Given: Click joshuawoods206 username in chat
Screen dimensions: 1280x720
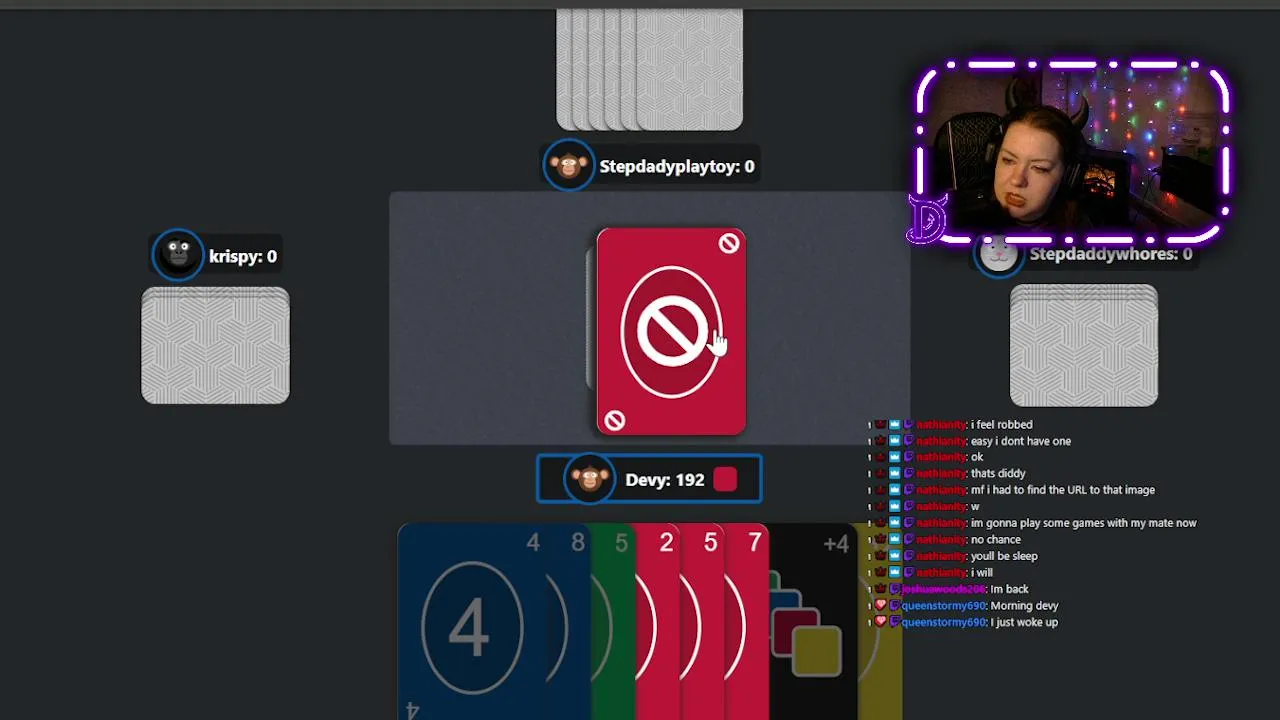Looking at the screenshot, I should pos(943,589).
